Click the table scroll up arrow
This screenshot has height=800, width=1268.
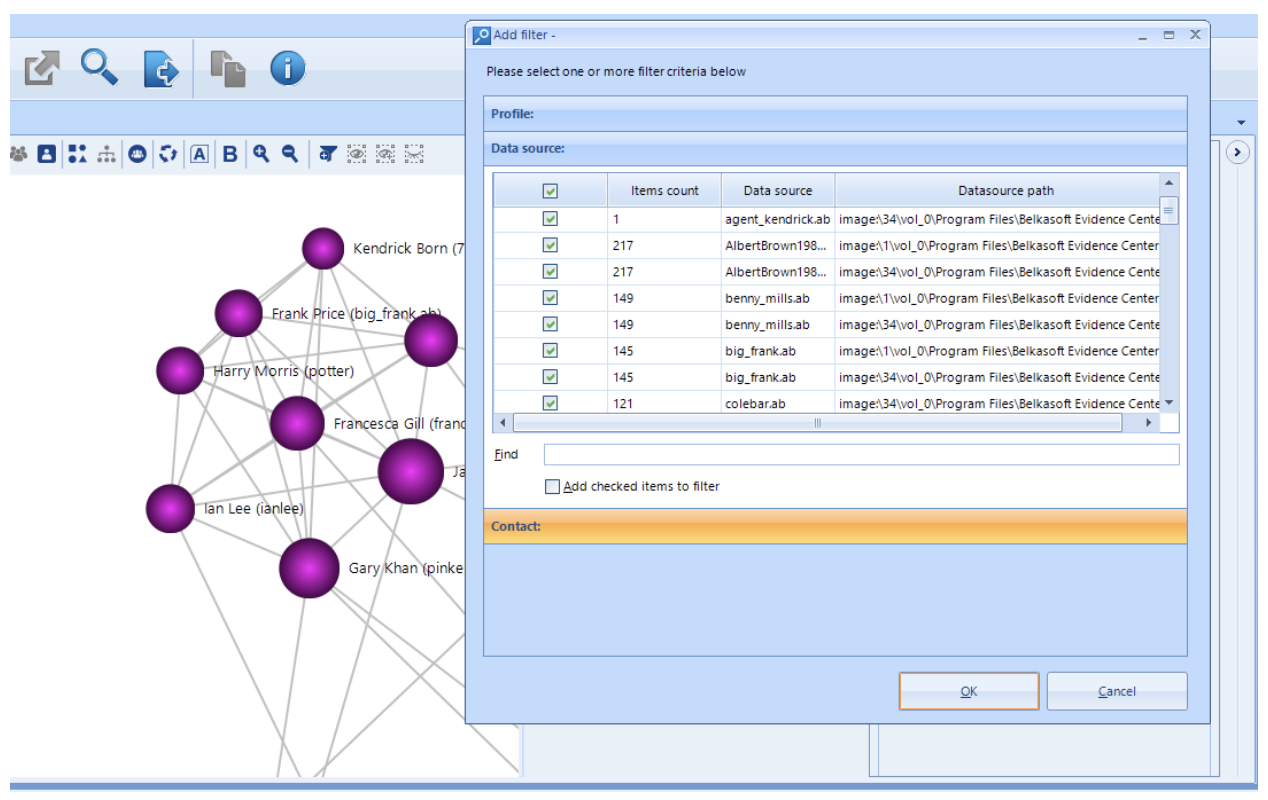click(1169, 183)
